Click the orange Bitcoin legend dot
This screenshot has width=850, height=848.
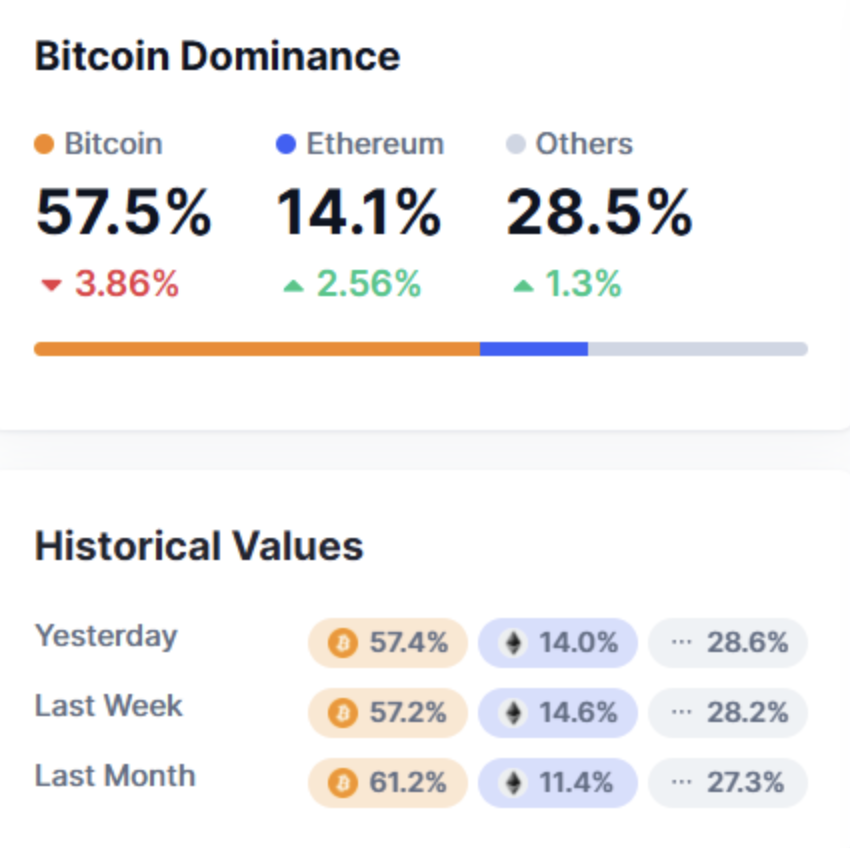pos(44,144)
